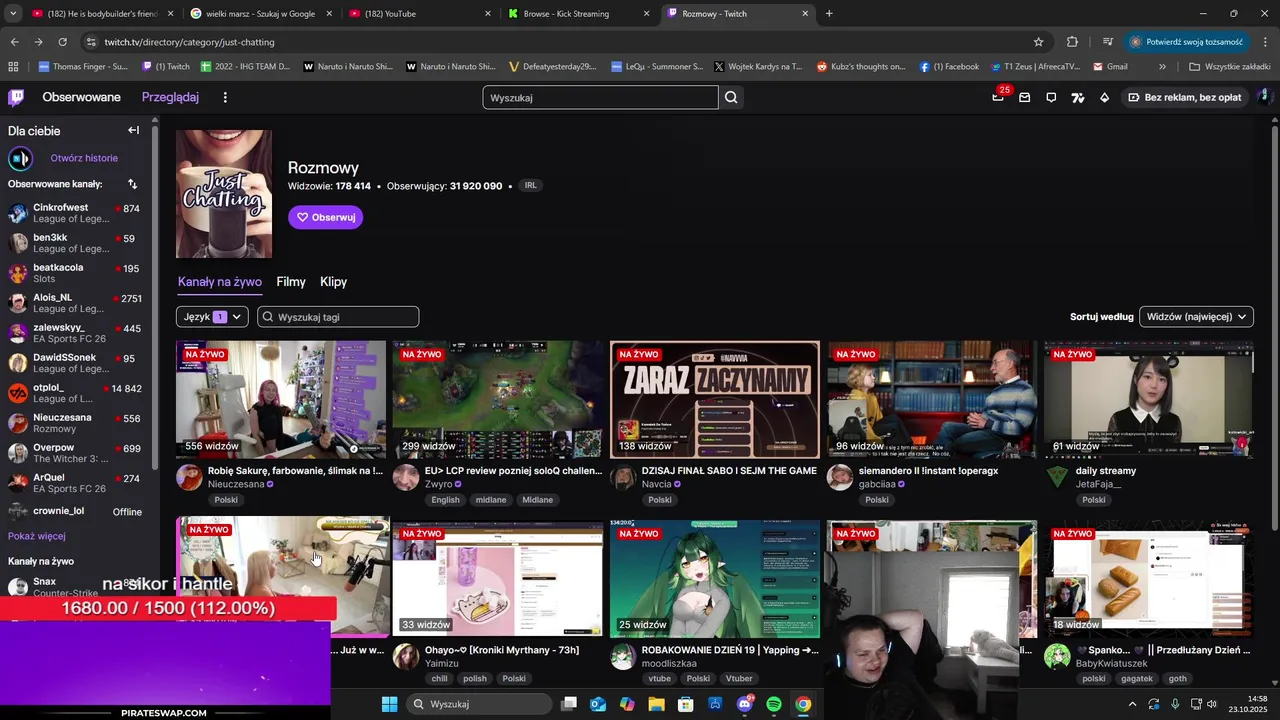
Task: Switch to the Filmy tab
Action: coord(291,282)
